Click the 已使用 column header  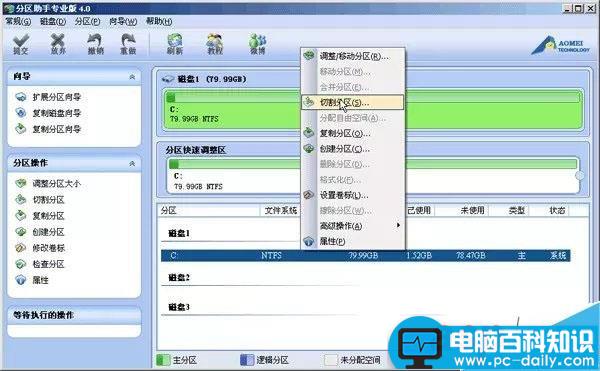coord(419,210)
